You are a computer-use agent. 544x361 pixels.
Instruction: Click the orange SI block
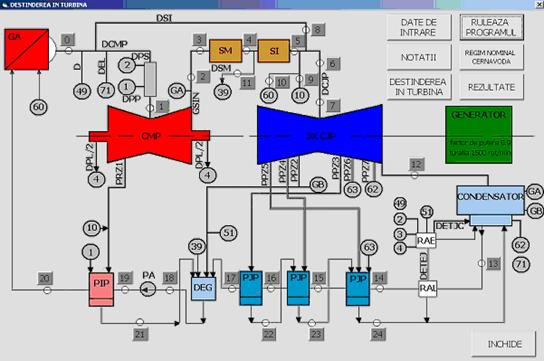coord(274,51)
